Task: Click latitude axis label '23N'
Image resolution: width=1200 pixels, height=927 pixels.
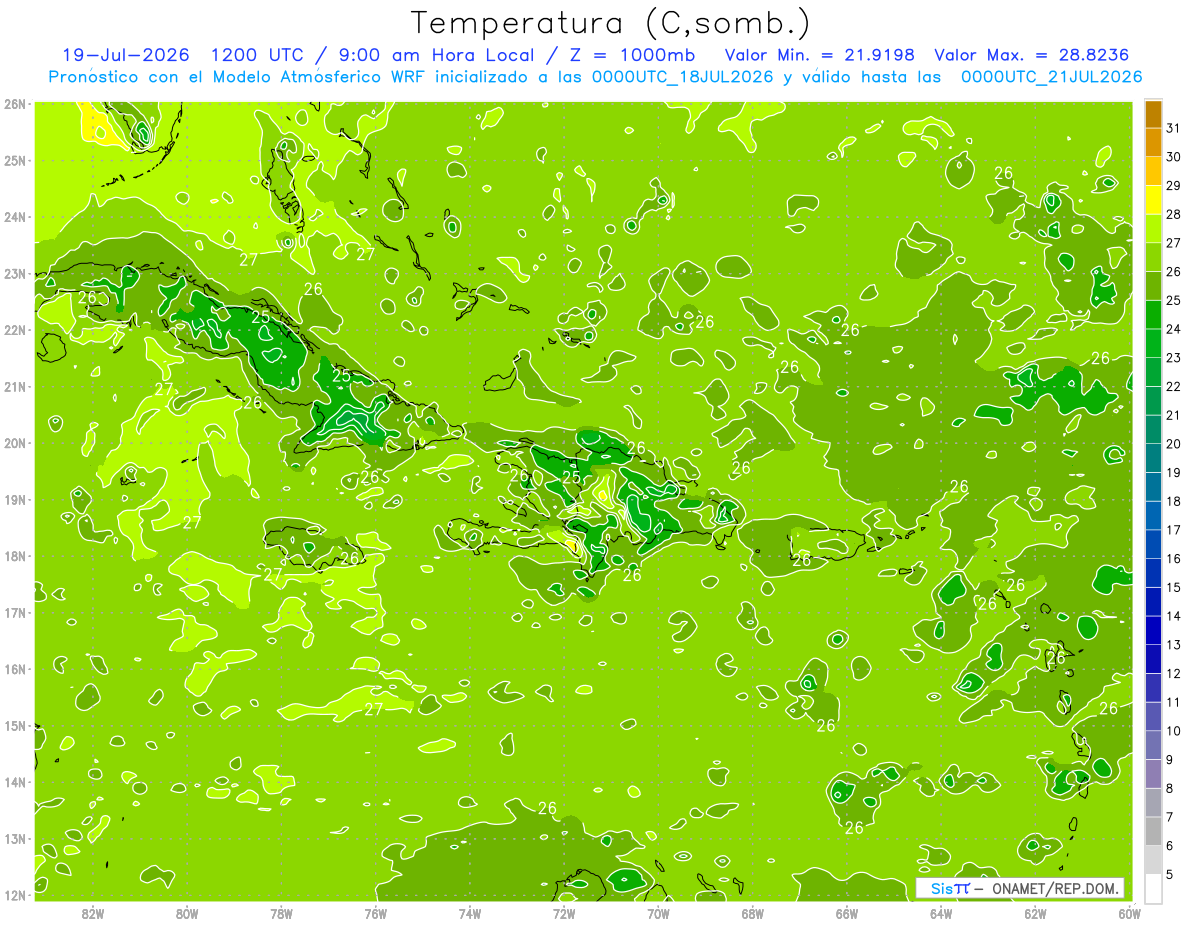Action: click(x=16, y=273)
